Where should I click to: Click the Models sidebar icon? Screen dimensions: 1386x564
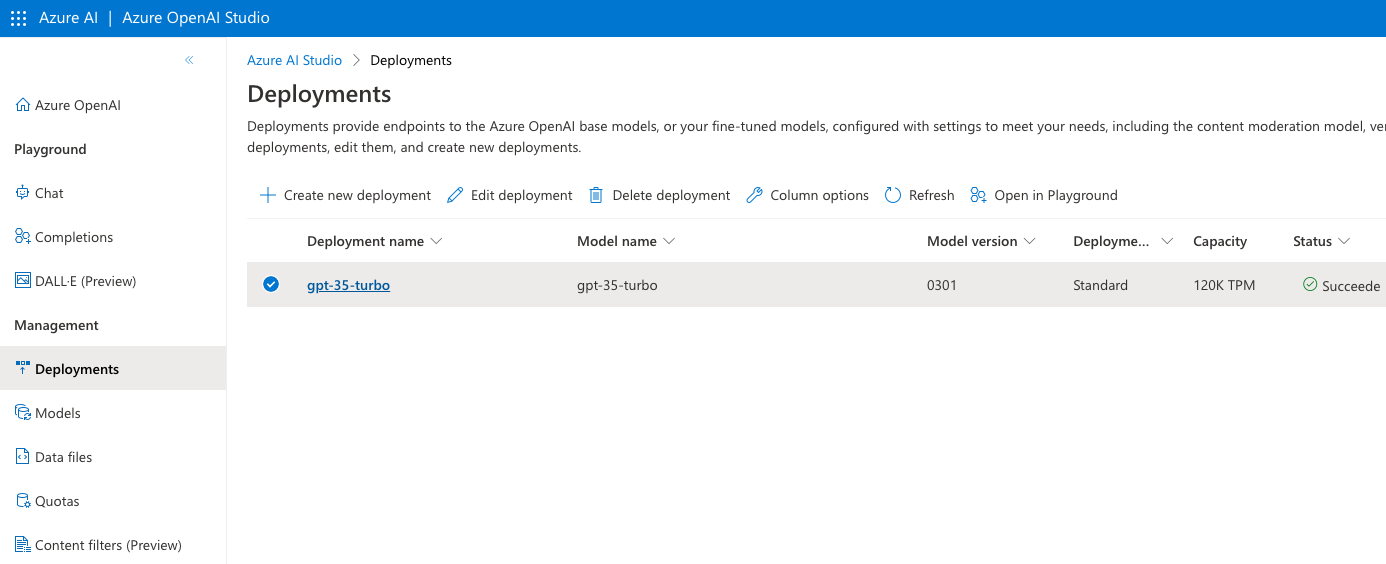click(23, 413)
